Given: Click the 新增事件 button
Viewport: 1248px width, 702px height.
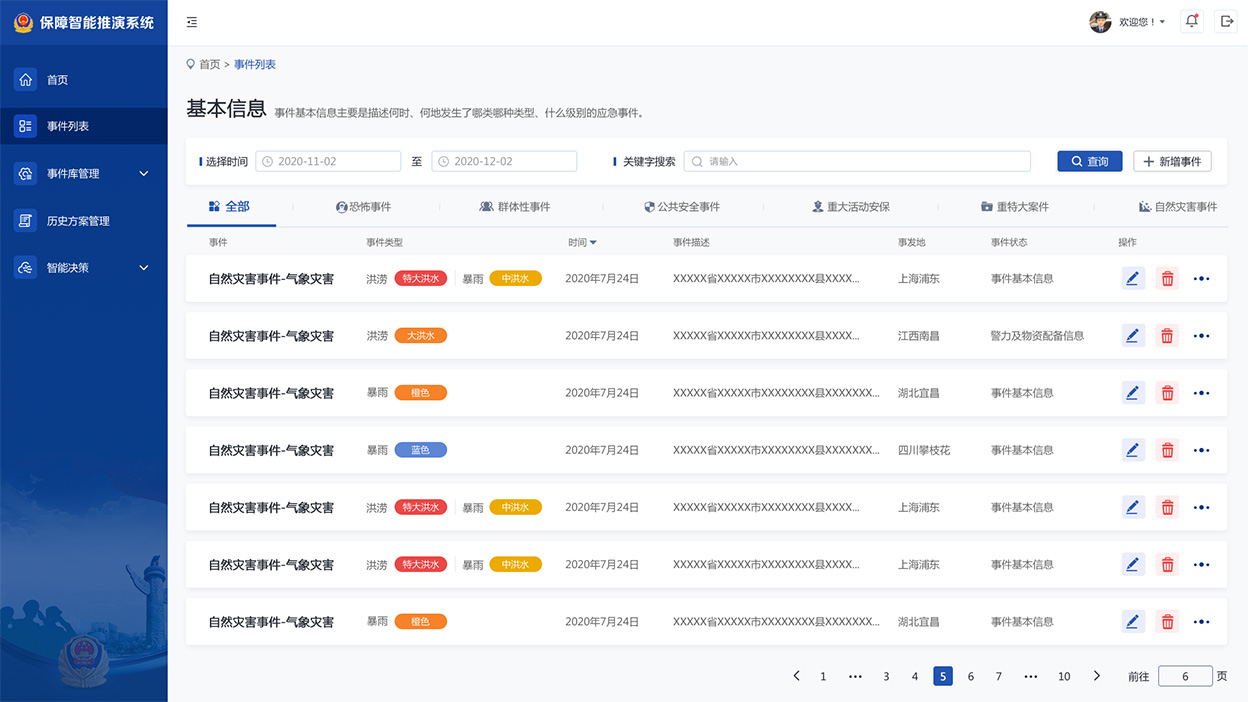Looking at the screenshot, I should 1173,161.
